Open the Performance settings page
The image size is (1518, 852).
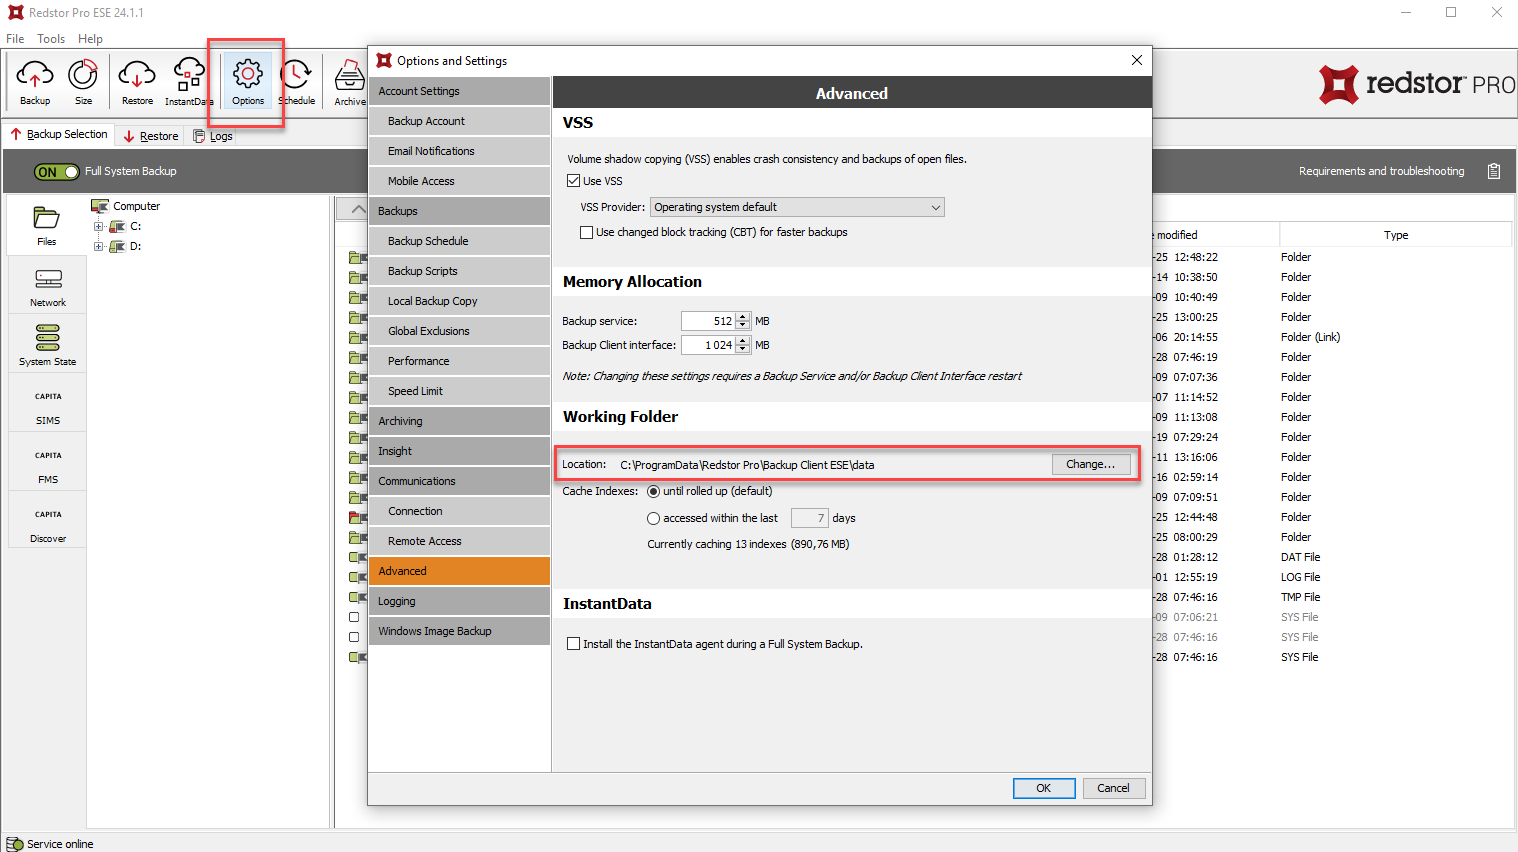[459, 361]
